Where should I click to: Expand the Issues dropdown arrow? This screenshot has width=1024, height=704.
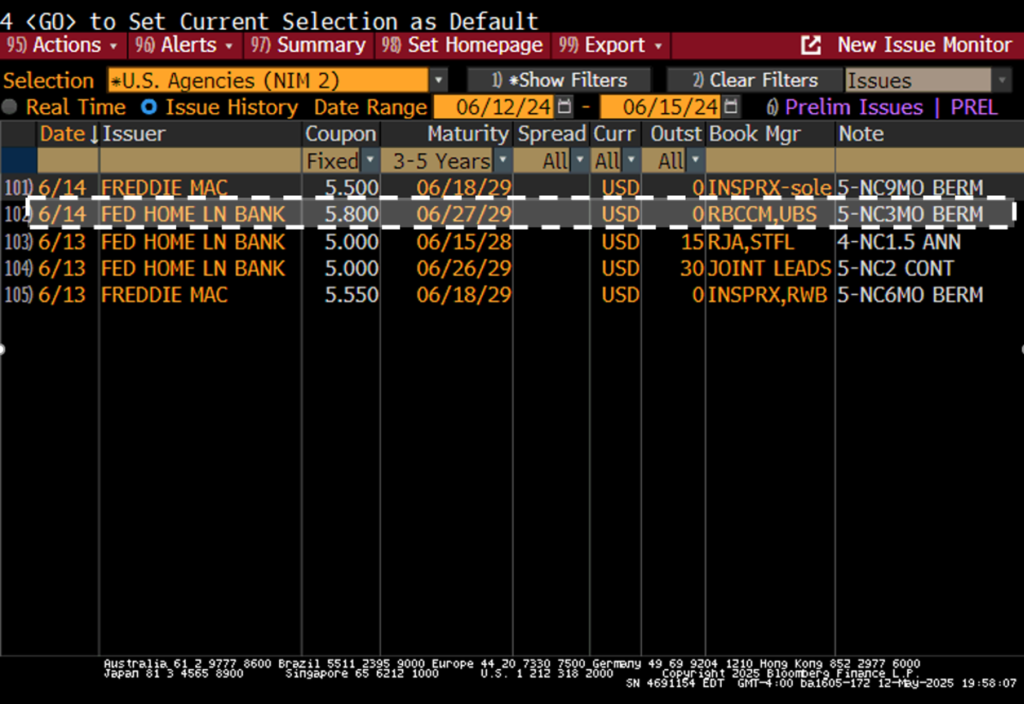point(1001,80)
